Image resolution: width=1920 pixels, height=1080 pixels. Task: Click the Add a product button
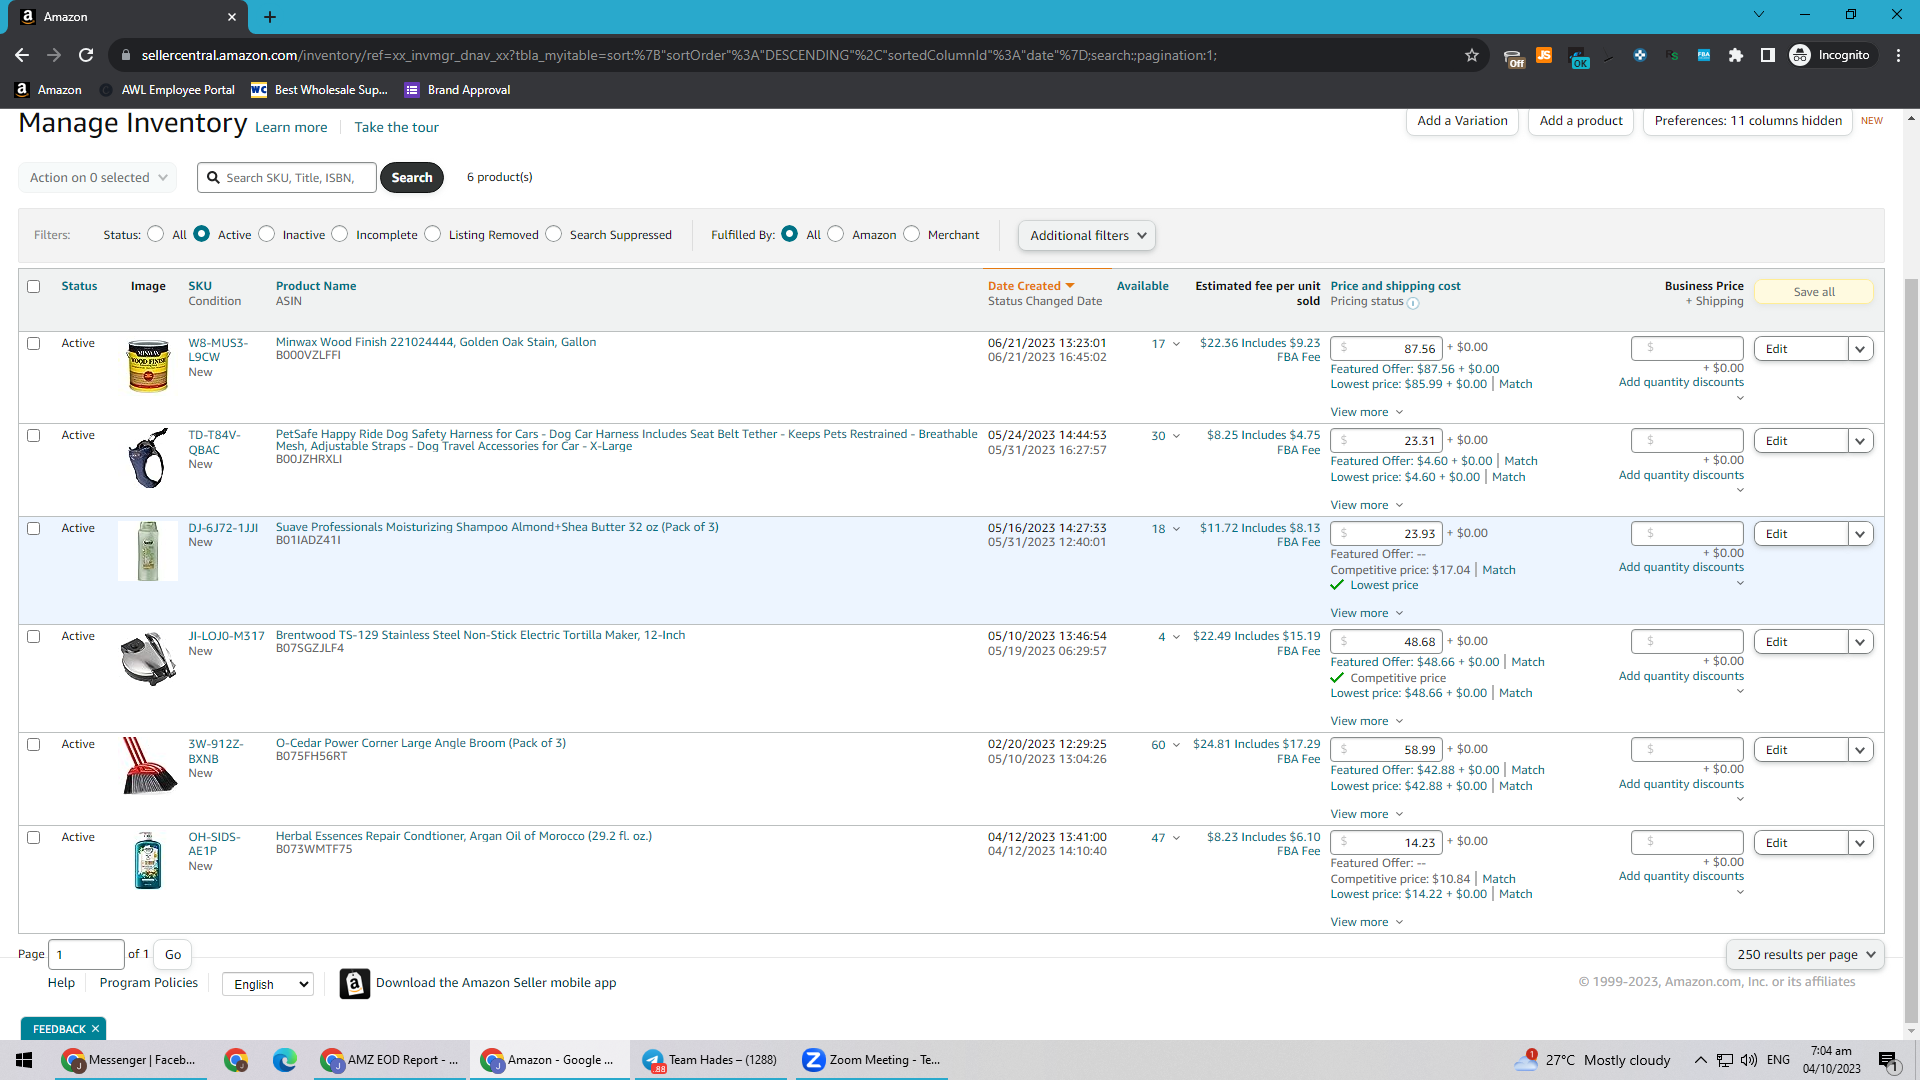pyautogui.click(x=1581, y=121)
